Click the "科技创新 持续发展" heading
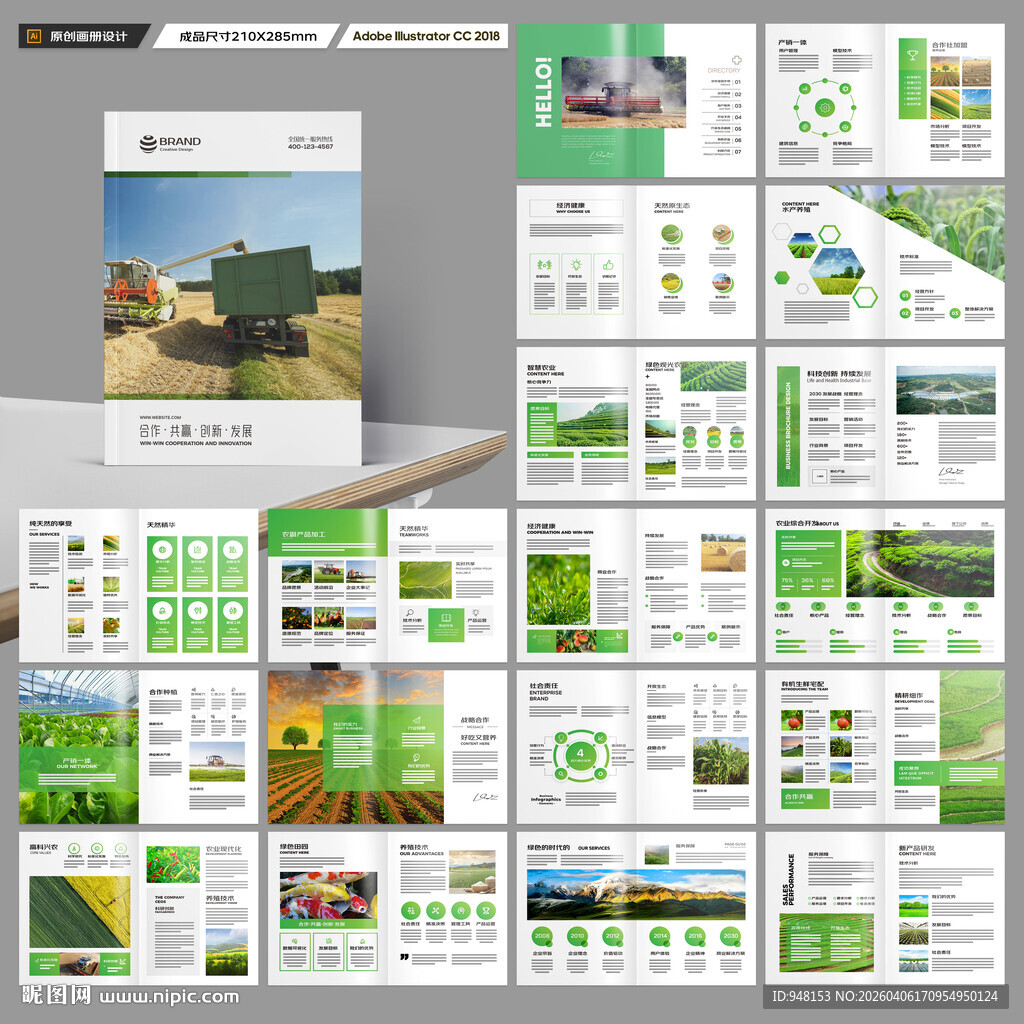Screen dimensions: 1024x1024 click(x=839, y=373)
